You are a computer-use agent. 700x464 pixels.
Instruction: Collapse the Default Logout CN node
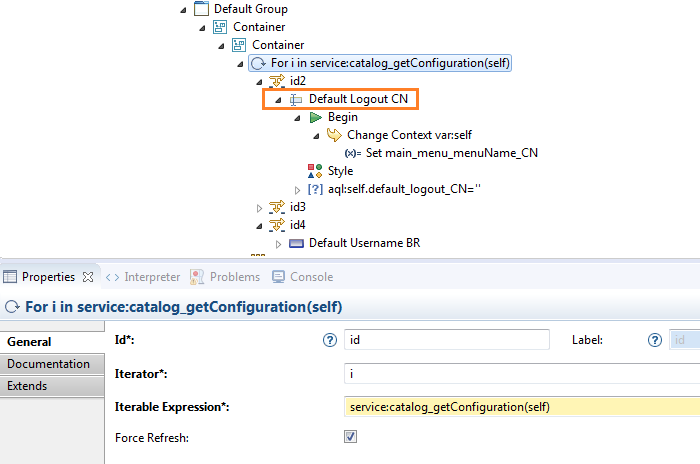point(279,100)
